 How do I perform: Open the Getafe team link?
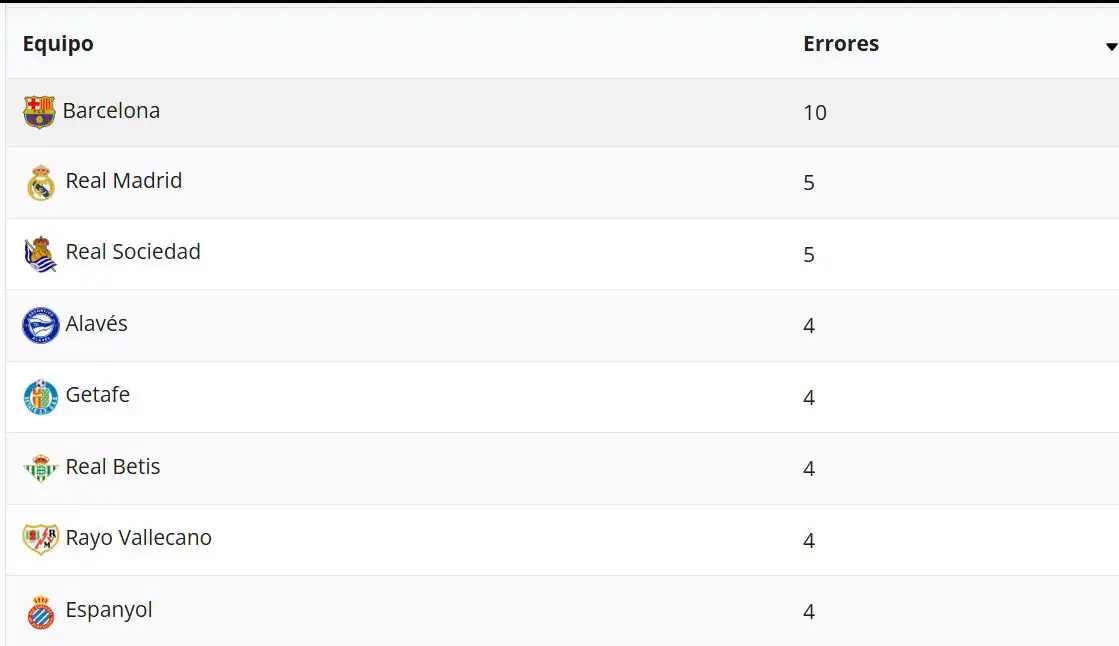pos(98,395)
